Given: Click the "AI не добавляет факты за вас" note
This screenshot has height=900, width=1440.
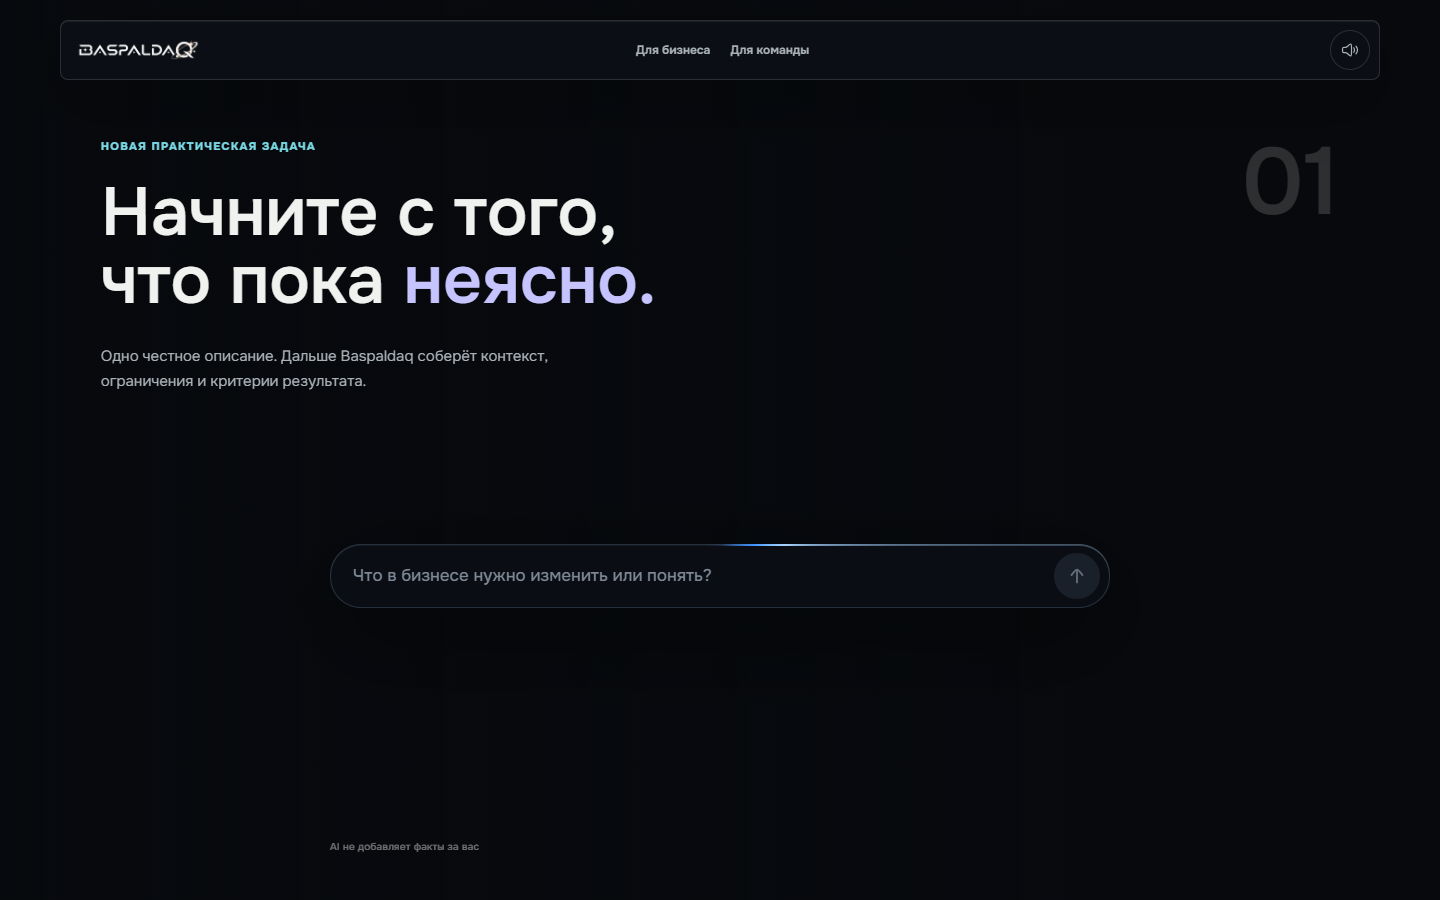Looking at the screenshot, I should point(404,847).
